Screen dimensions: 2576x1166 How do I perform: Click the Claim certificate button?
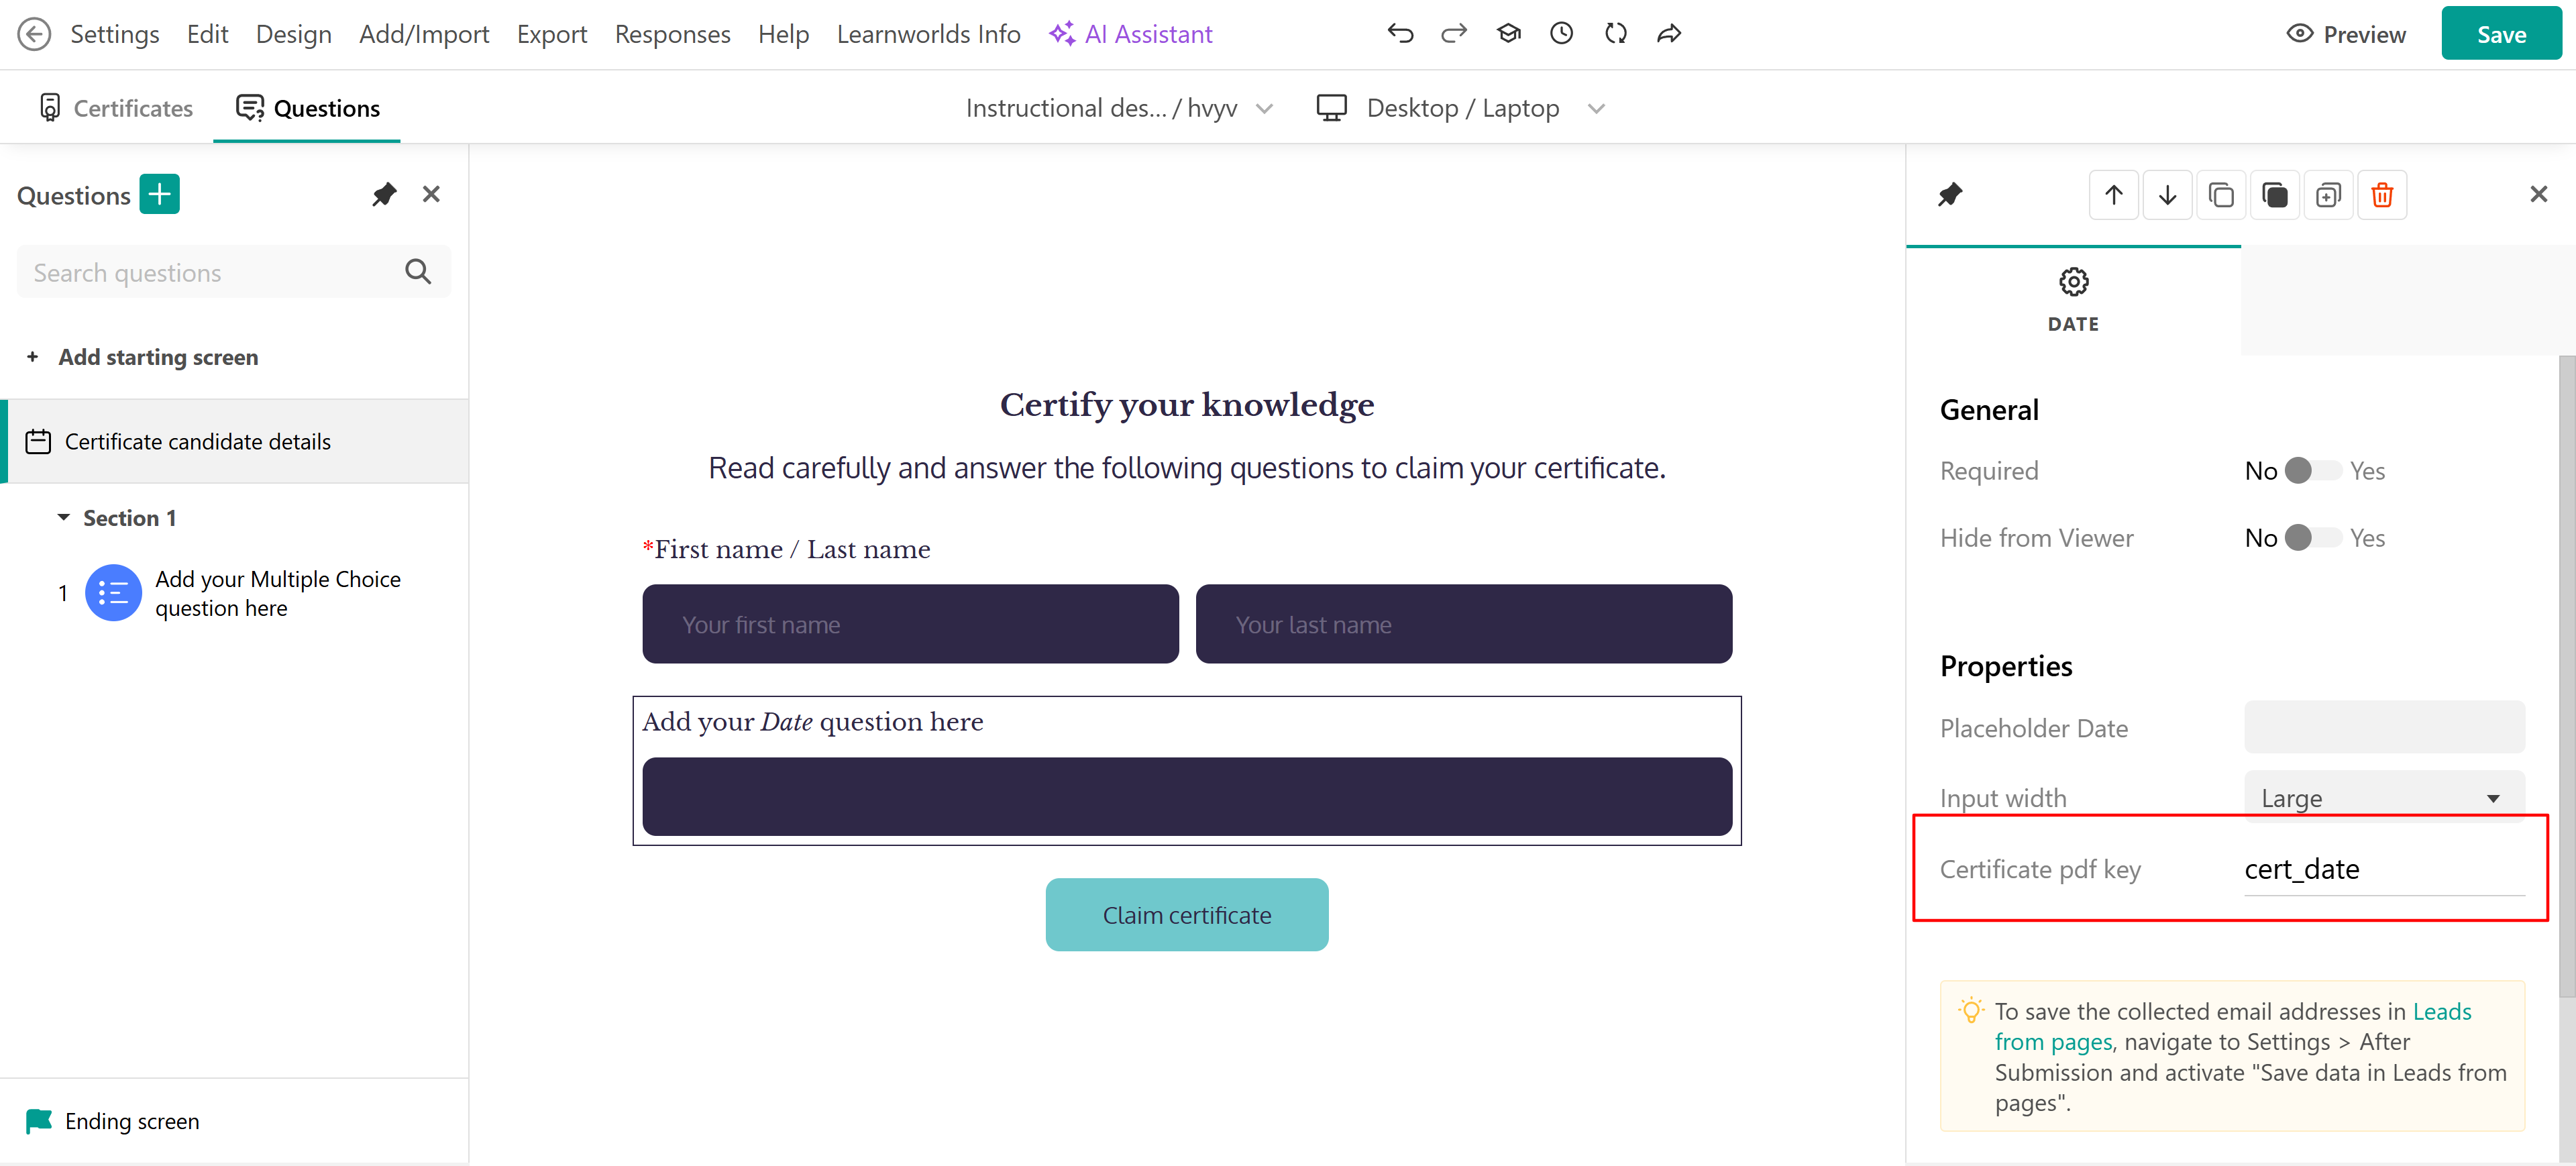click(1186, 915)
